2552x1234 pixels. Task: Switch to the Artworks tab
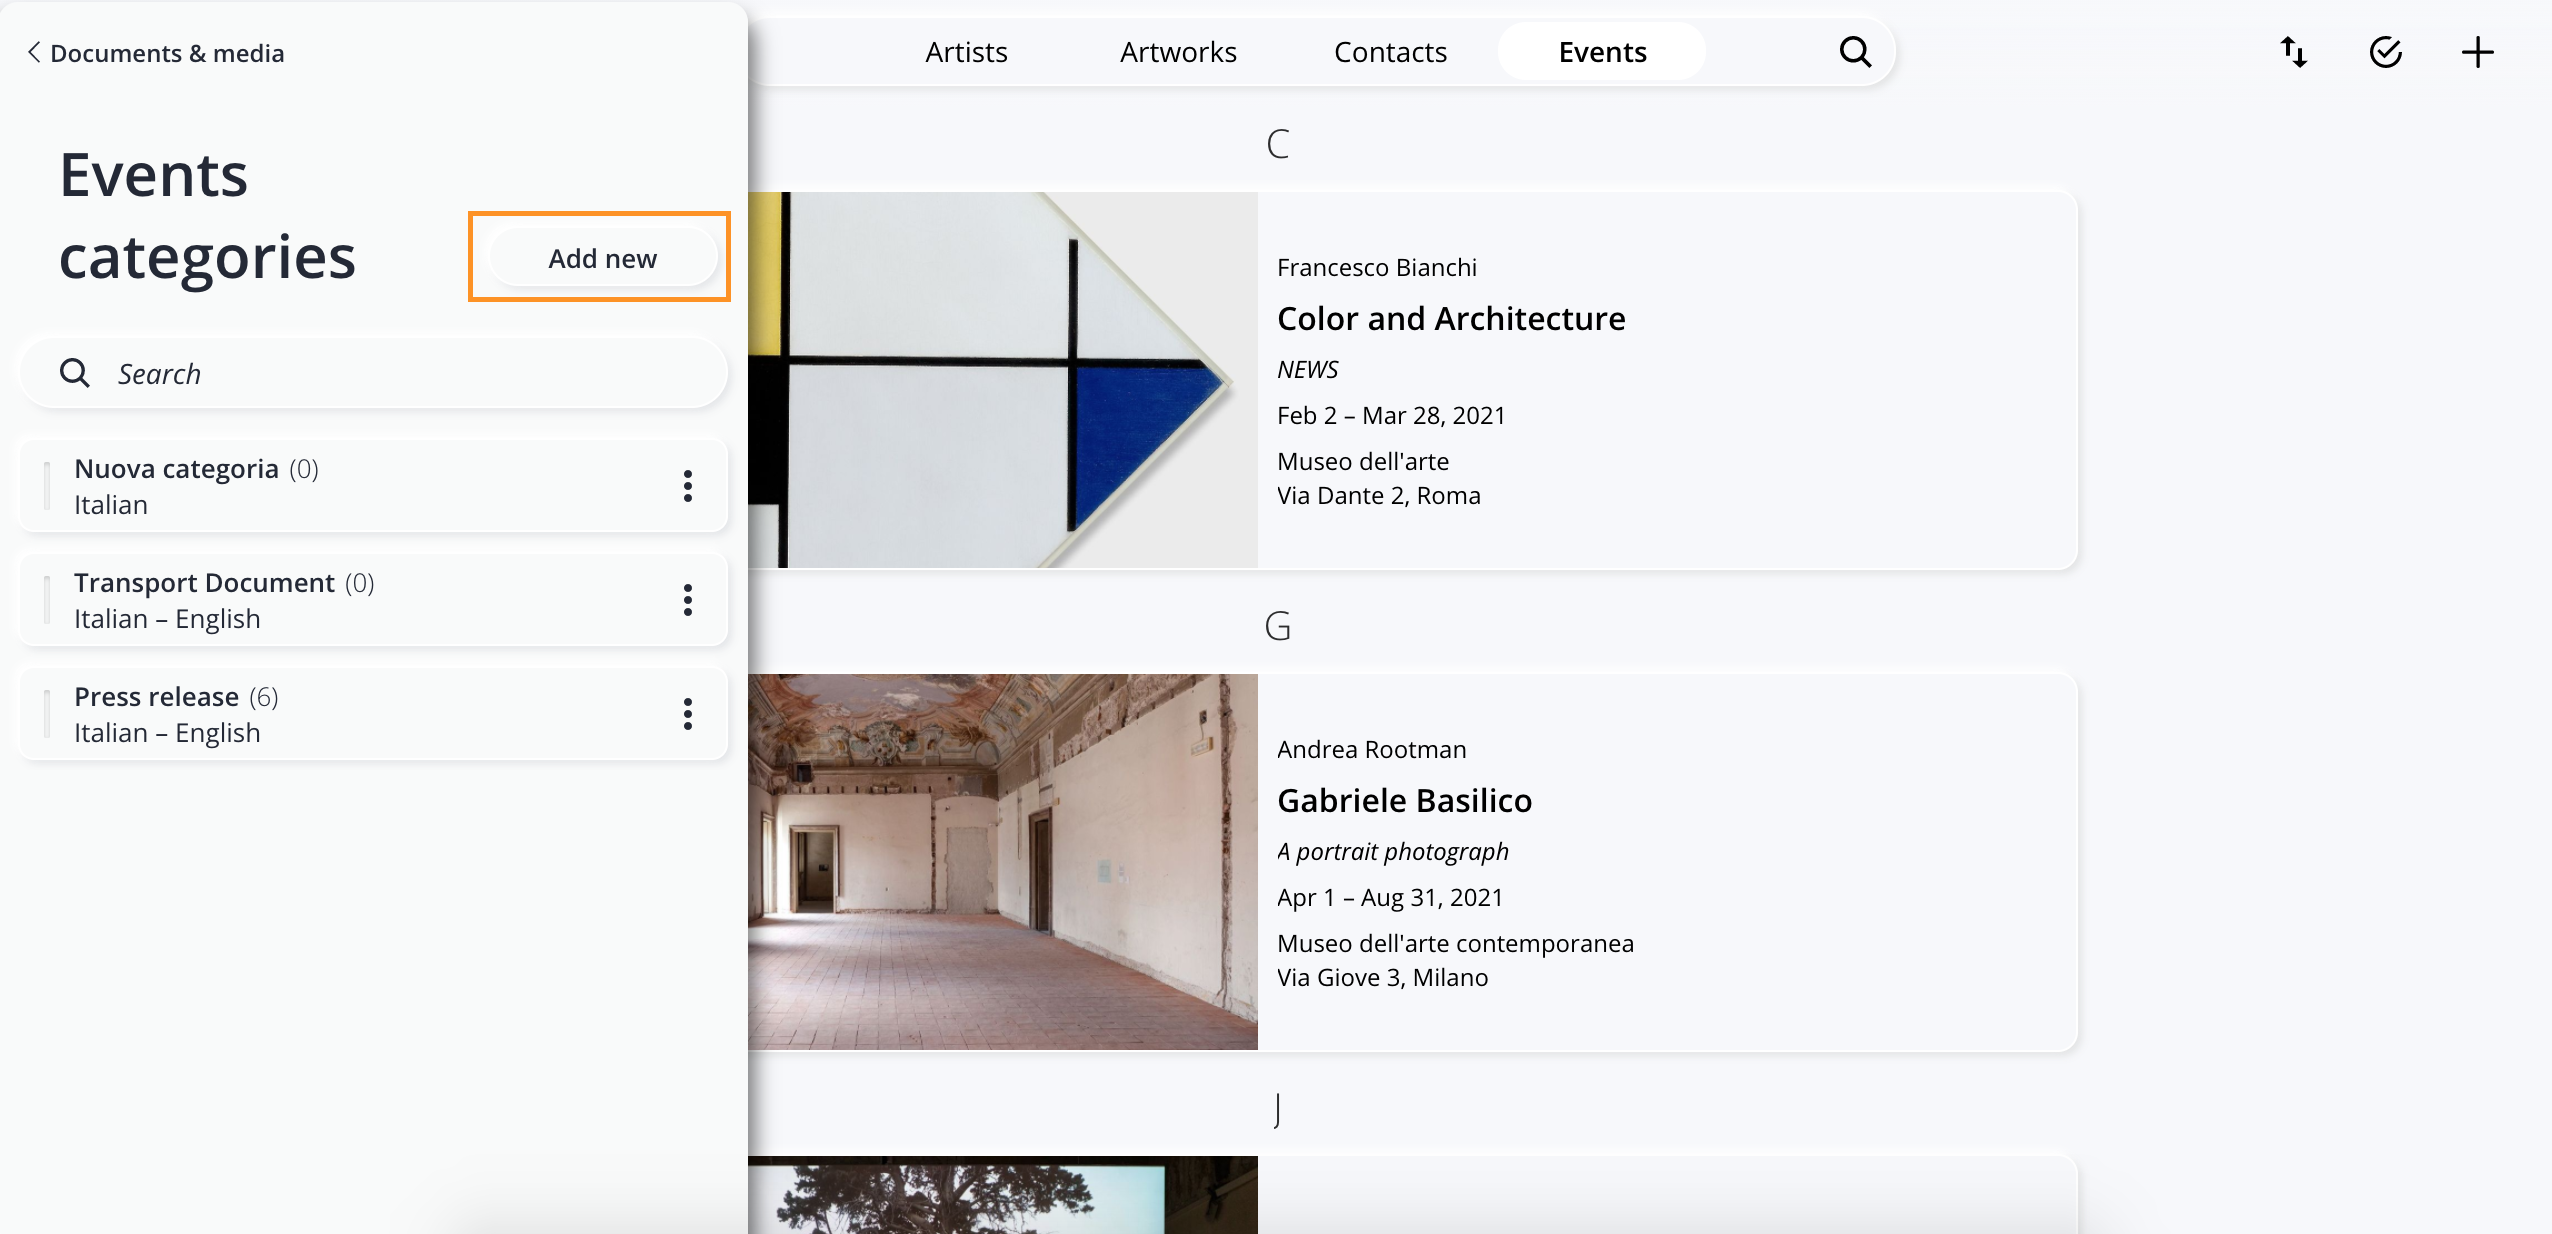coord(1178,52)
